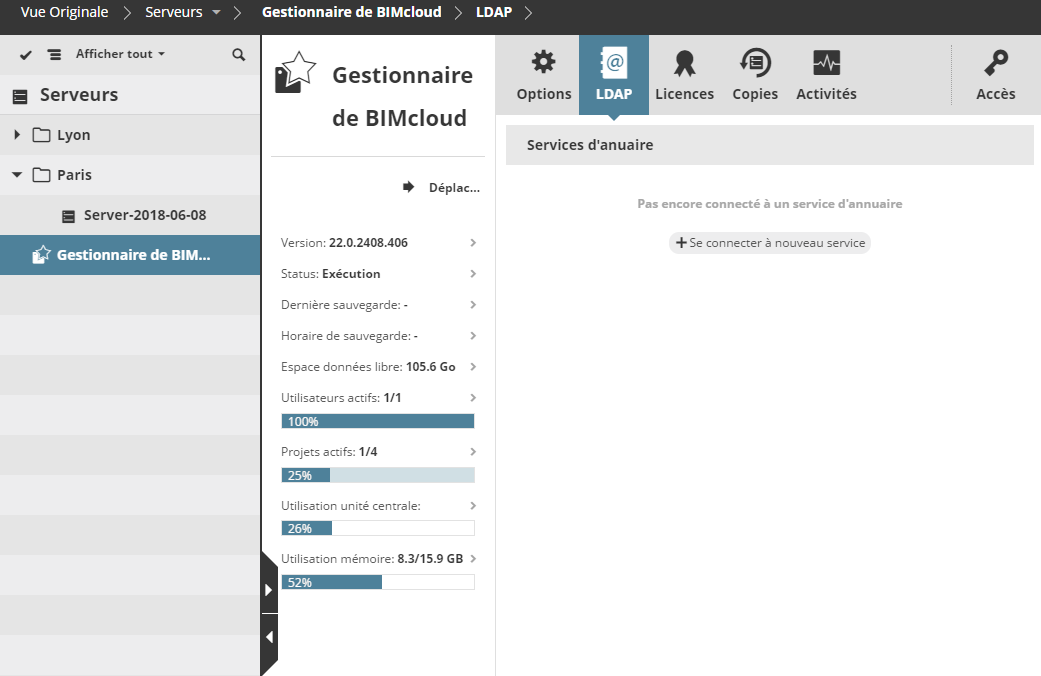Click Gestionnaire de BIMcloud breadcrumb
The image size is (1041, 676).
click(352, 12)
